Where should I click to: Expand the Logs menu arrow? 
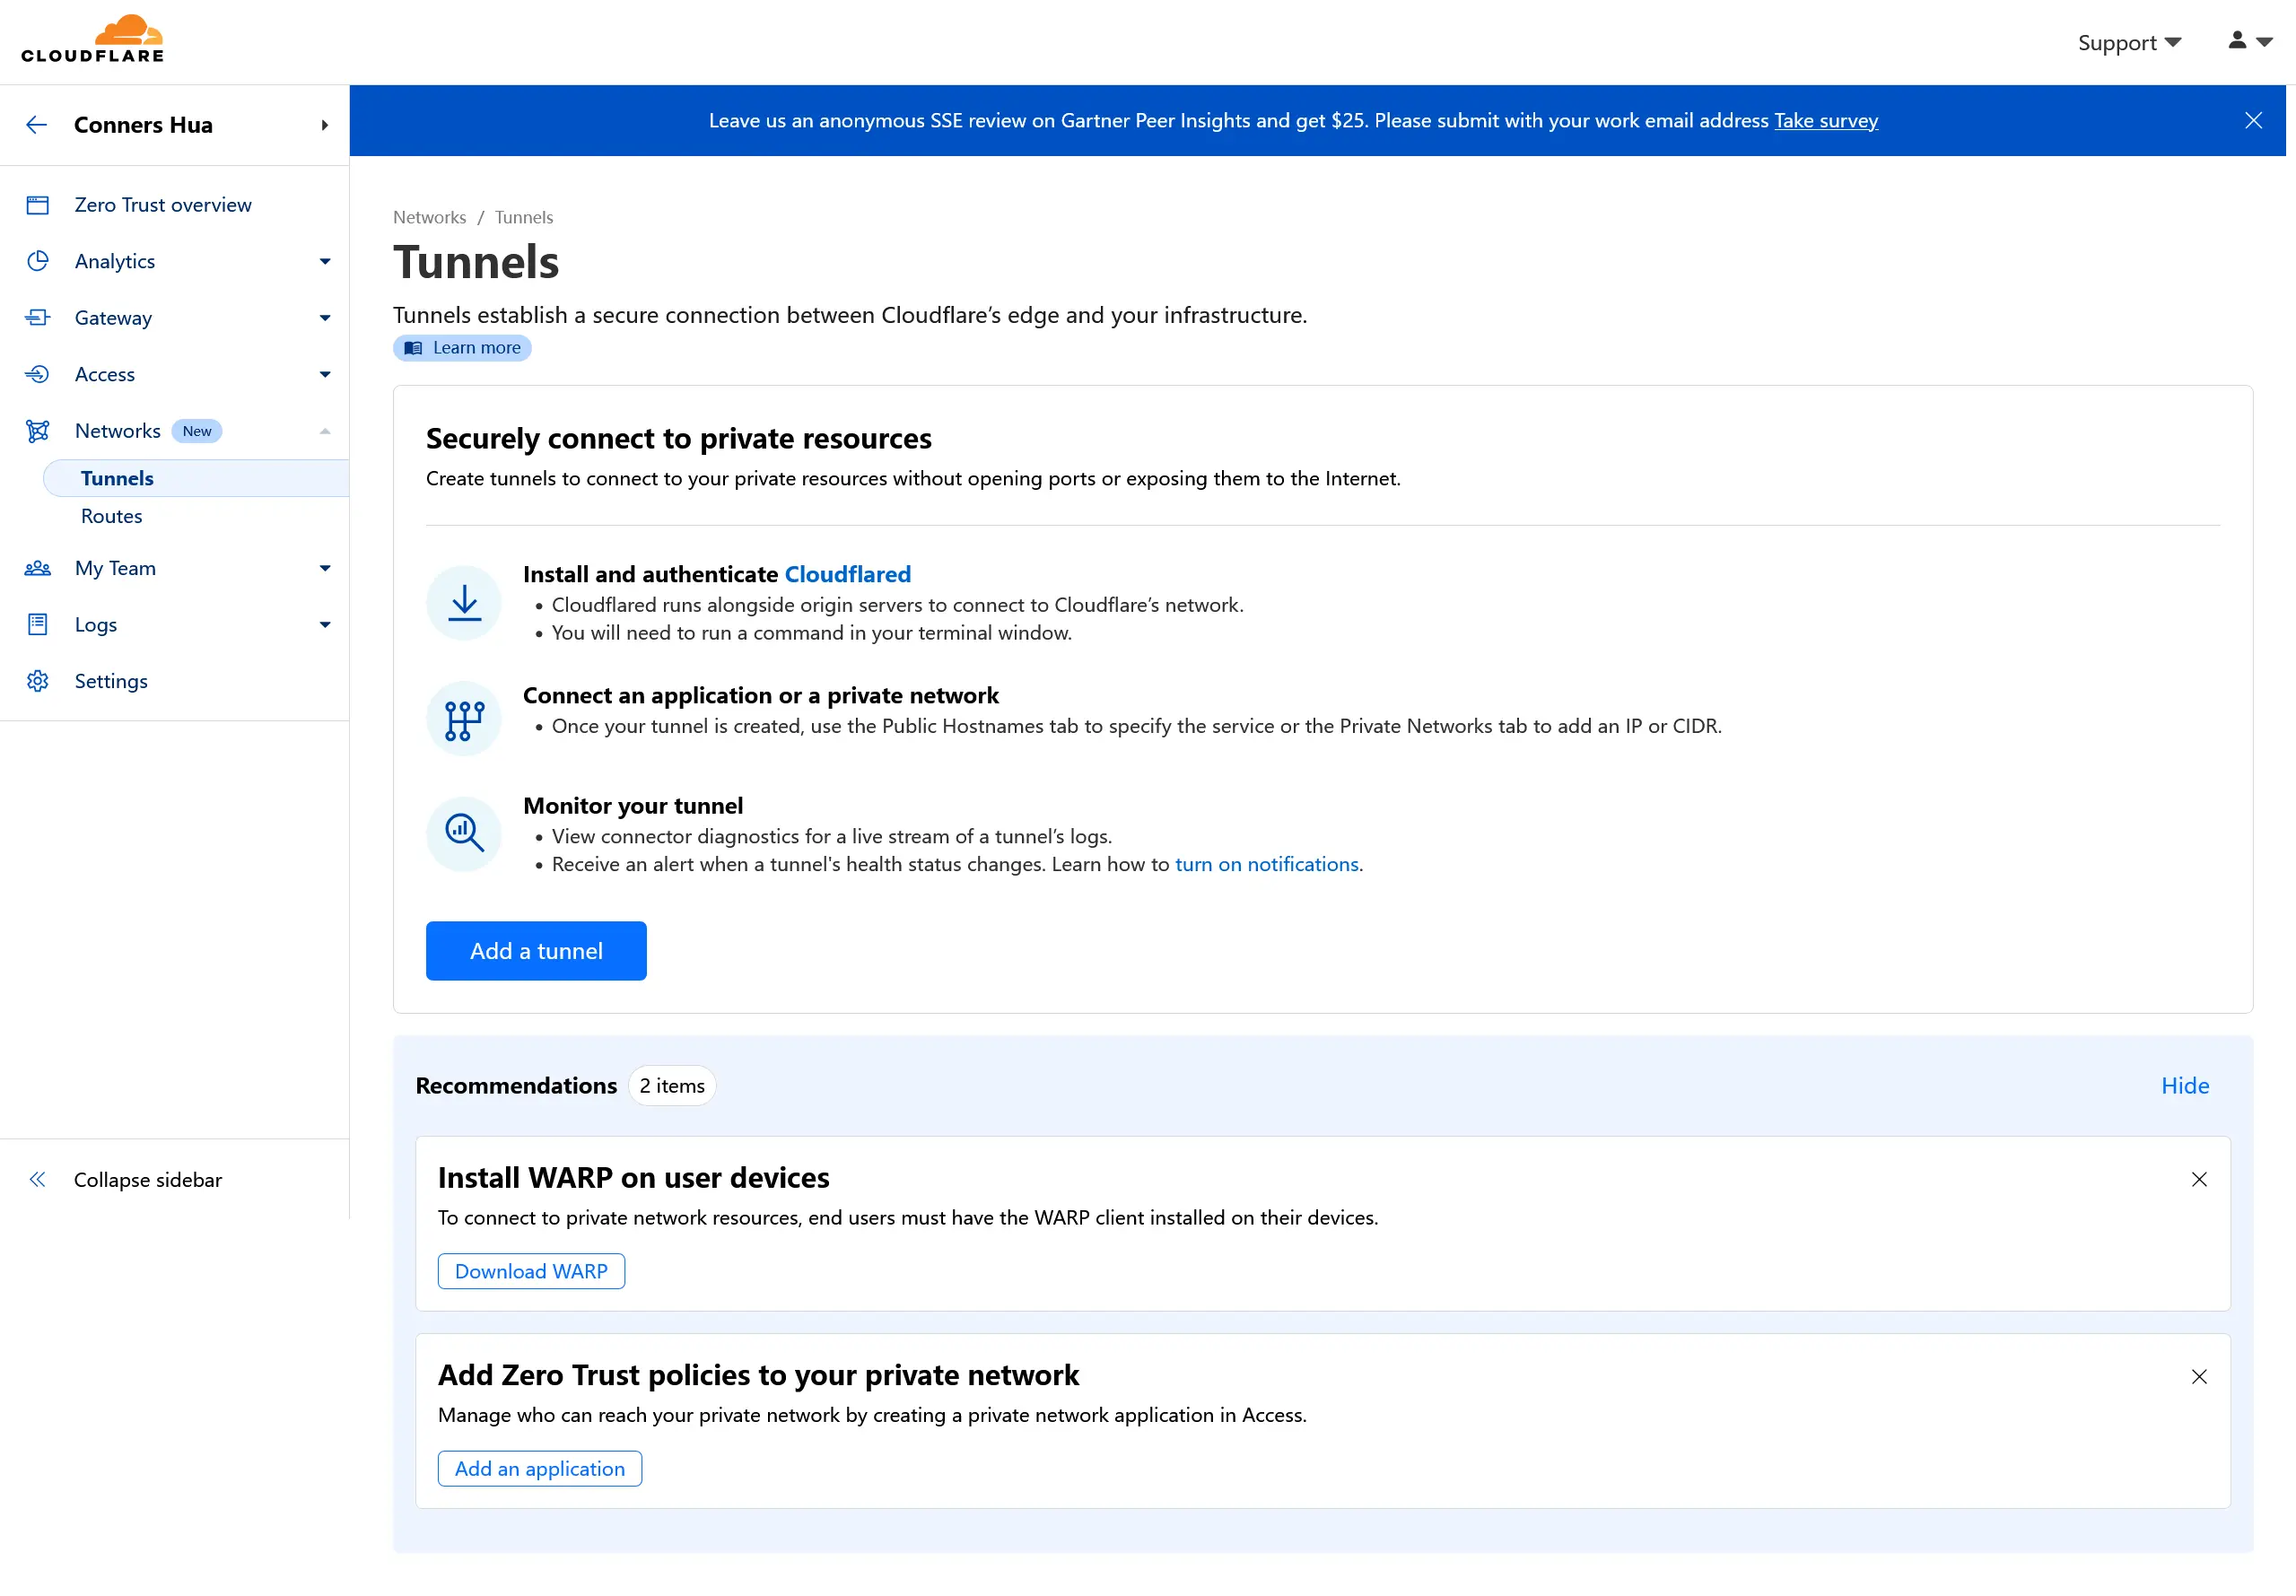325,625
